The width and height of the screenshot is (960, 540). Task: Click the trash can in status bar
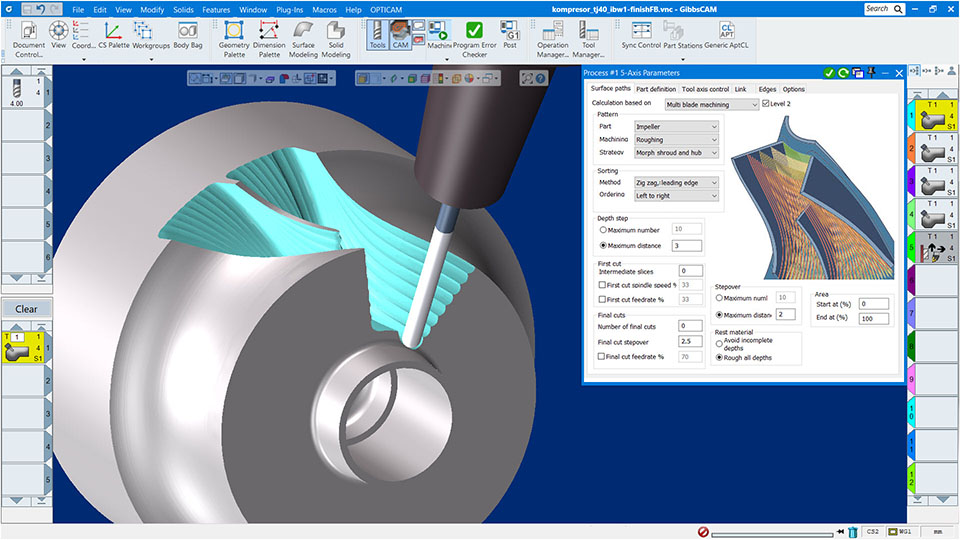[x=852, y=531]
